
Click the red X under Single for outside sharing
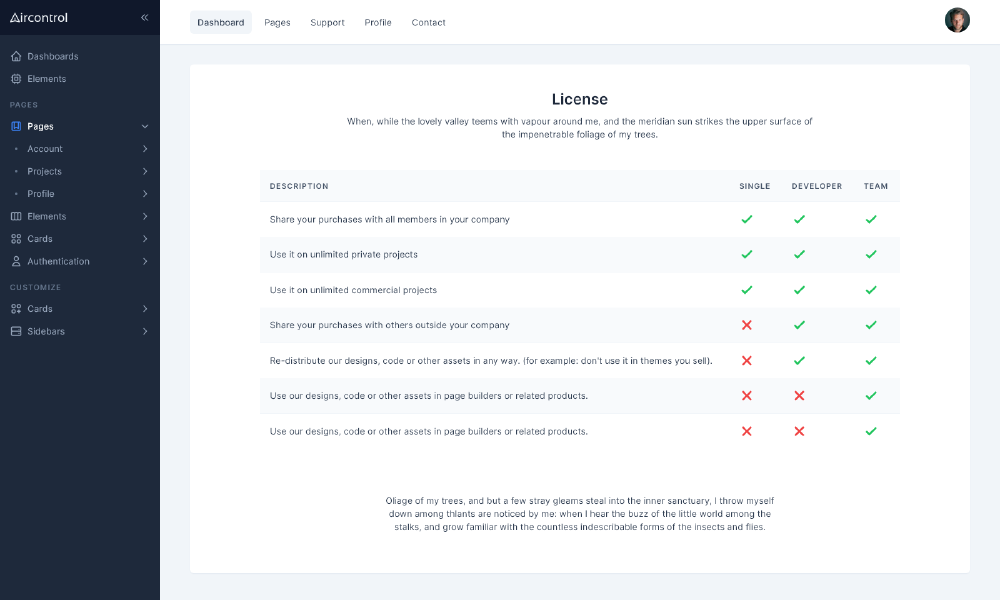pos(746,325)
